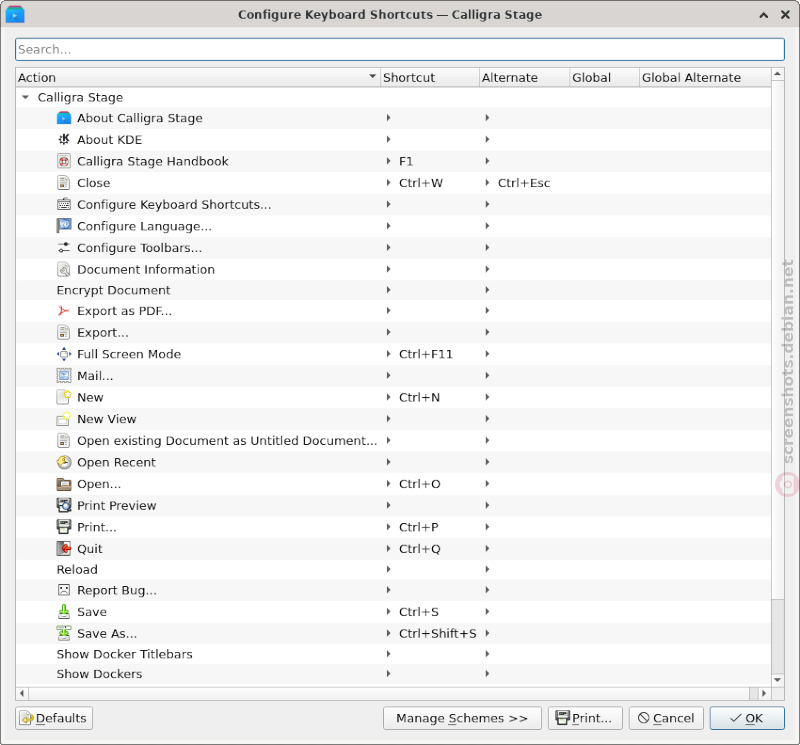The height and width of the screenshot is (745, 800).
Task: Click the horizontal scrollbar left arrow
Action: pyautogui.click(x=22, y=693)
